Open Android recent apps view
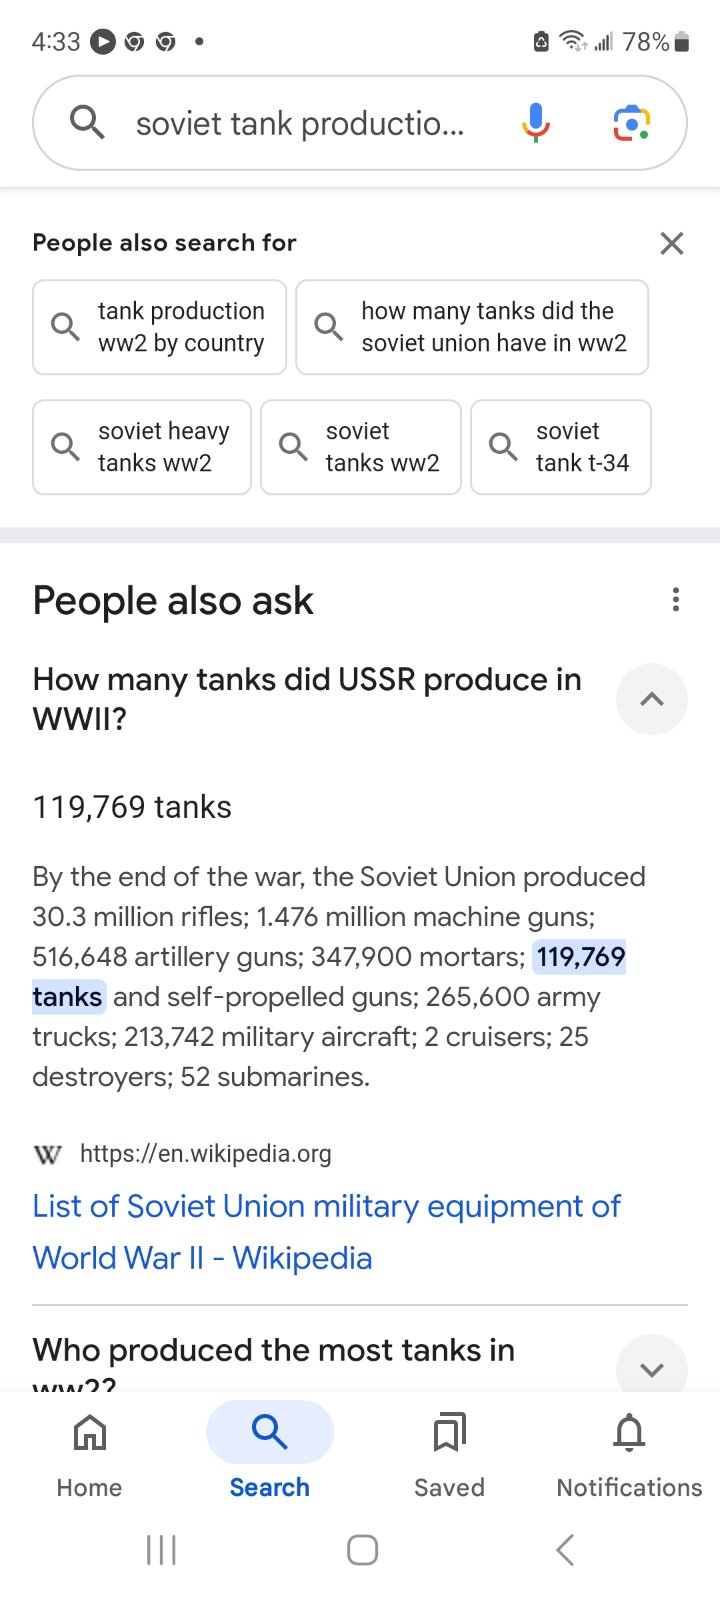The height and width of the screenshot is (1600, 720). click(161, 1550)
